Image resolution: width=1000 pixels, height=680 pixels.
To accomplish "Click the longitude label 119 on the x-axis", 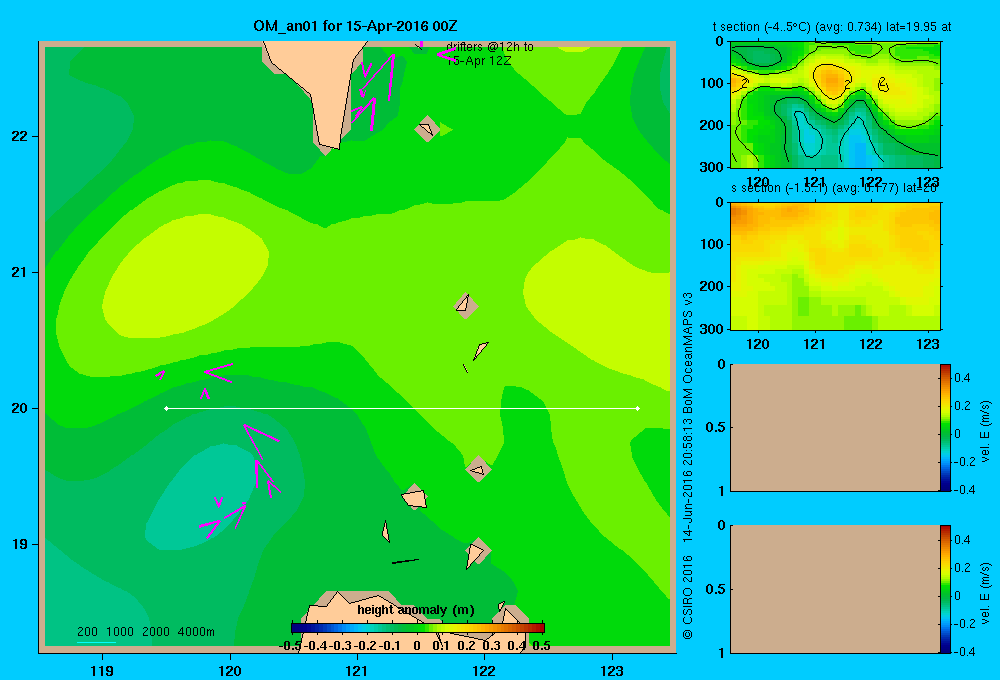I will point(102,670).
